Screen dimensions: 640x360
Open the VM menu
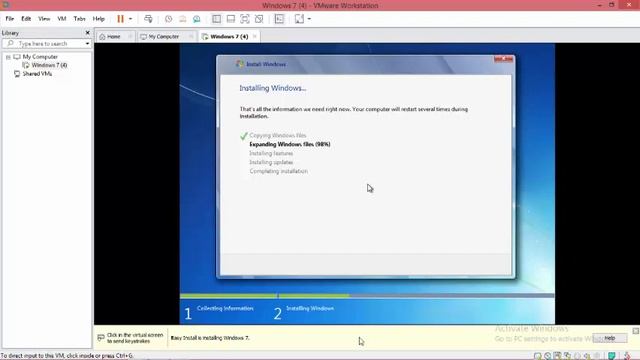[x=62, y=19]
